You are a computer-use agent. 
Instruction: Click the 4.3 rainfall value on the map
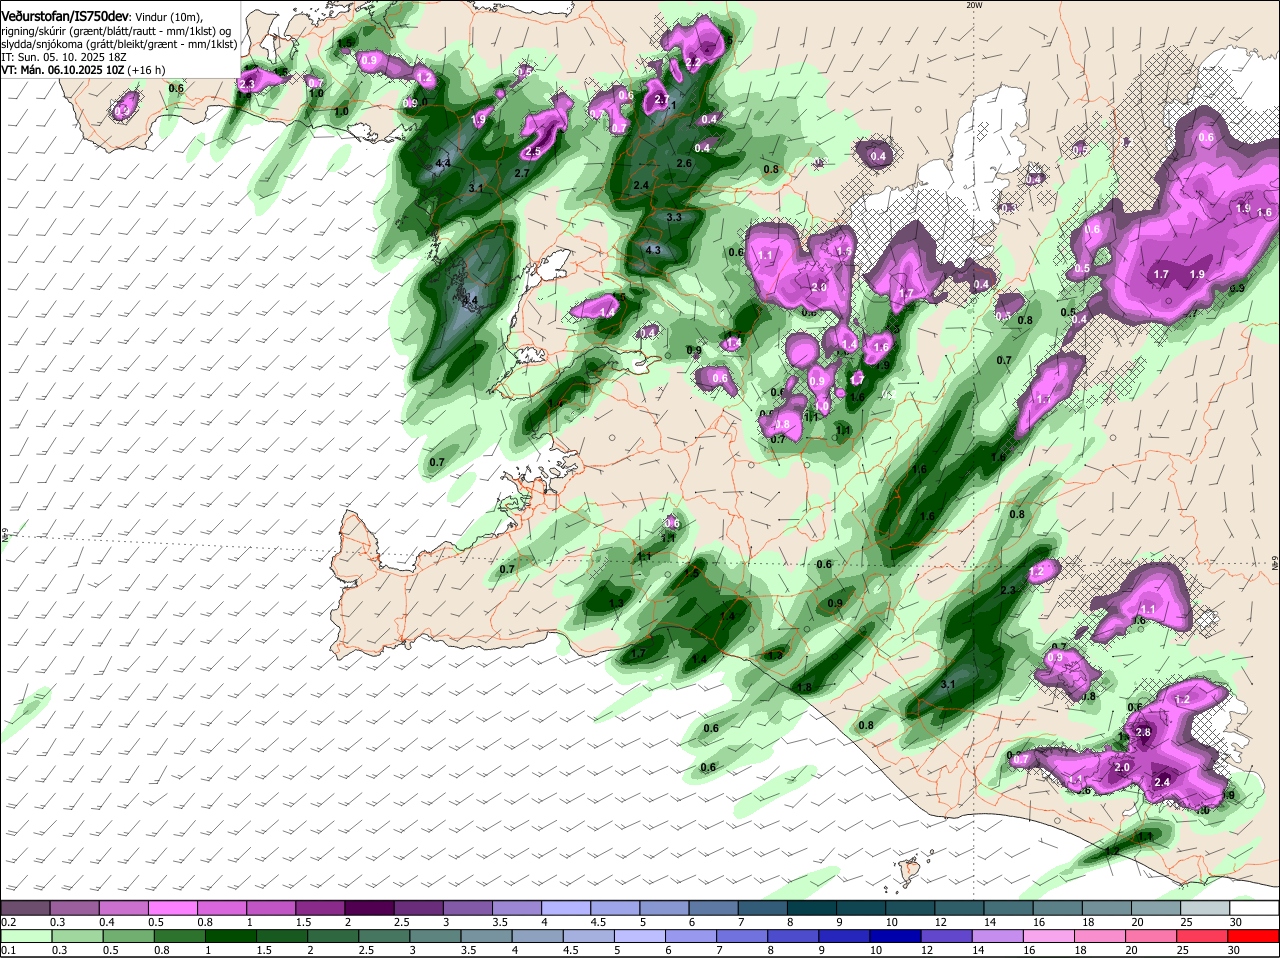653,250
